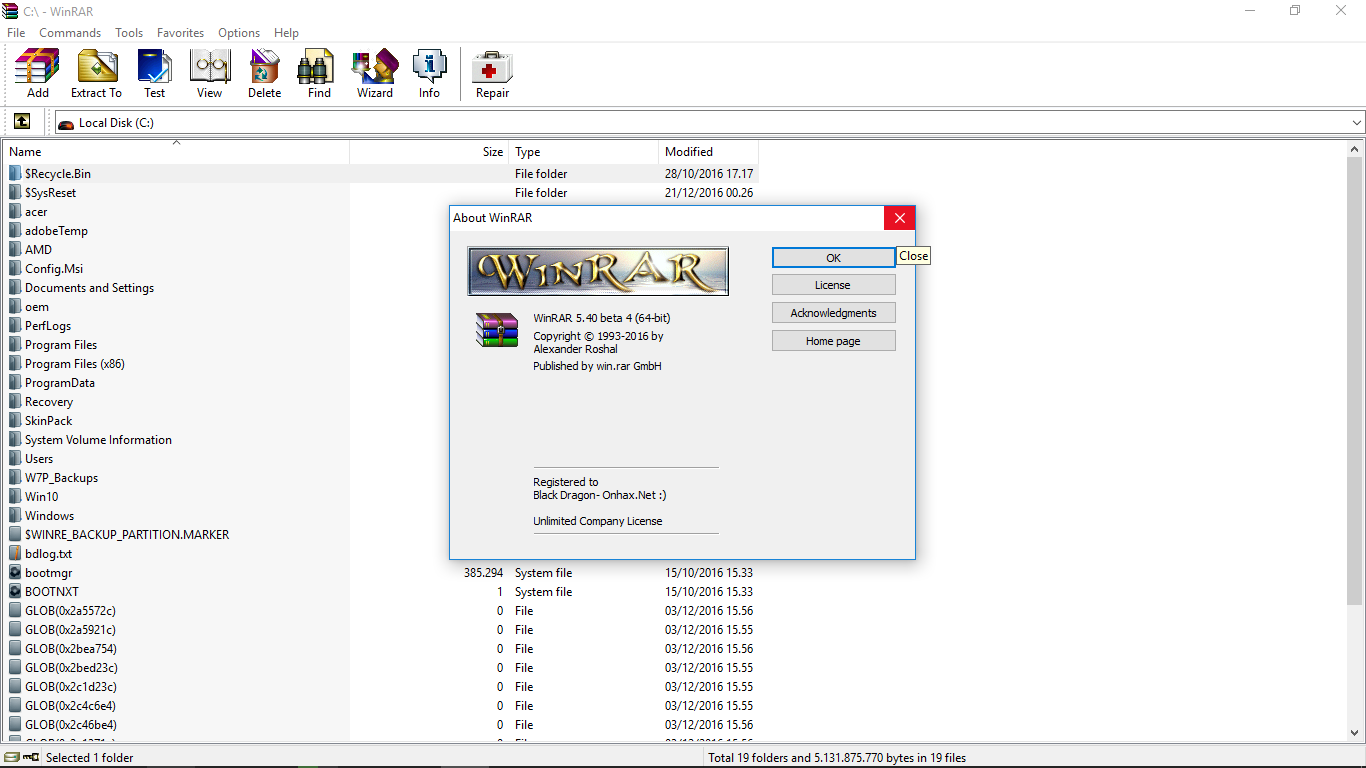Click the Repair archive icon
This screenshot has width=1366, height=768.
click(492, 67)
